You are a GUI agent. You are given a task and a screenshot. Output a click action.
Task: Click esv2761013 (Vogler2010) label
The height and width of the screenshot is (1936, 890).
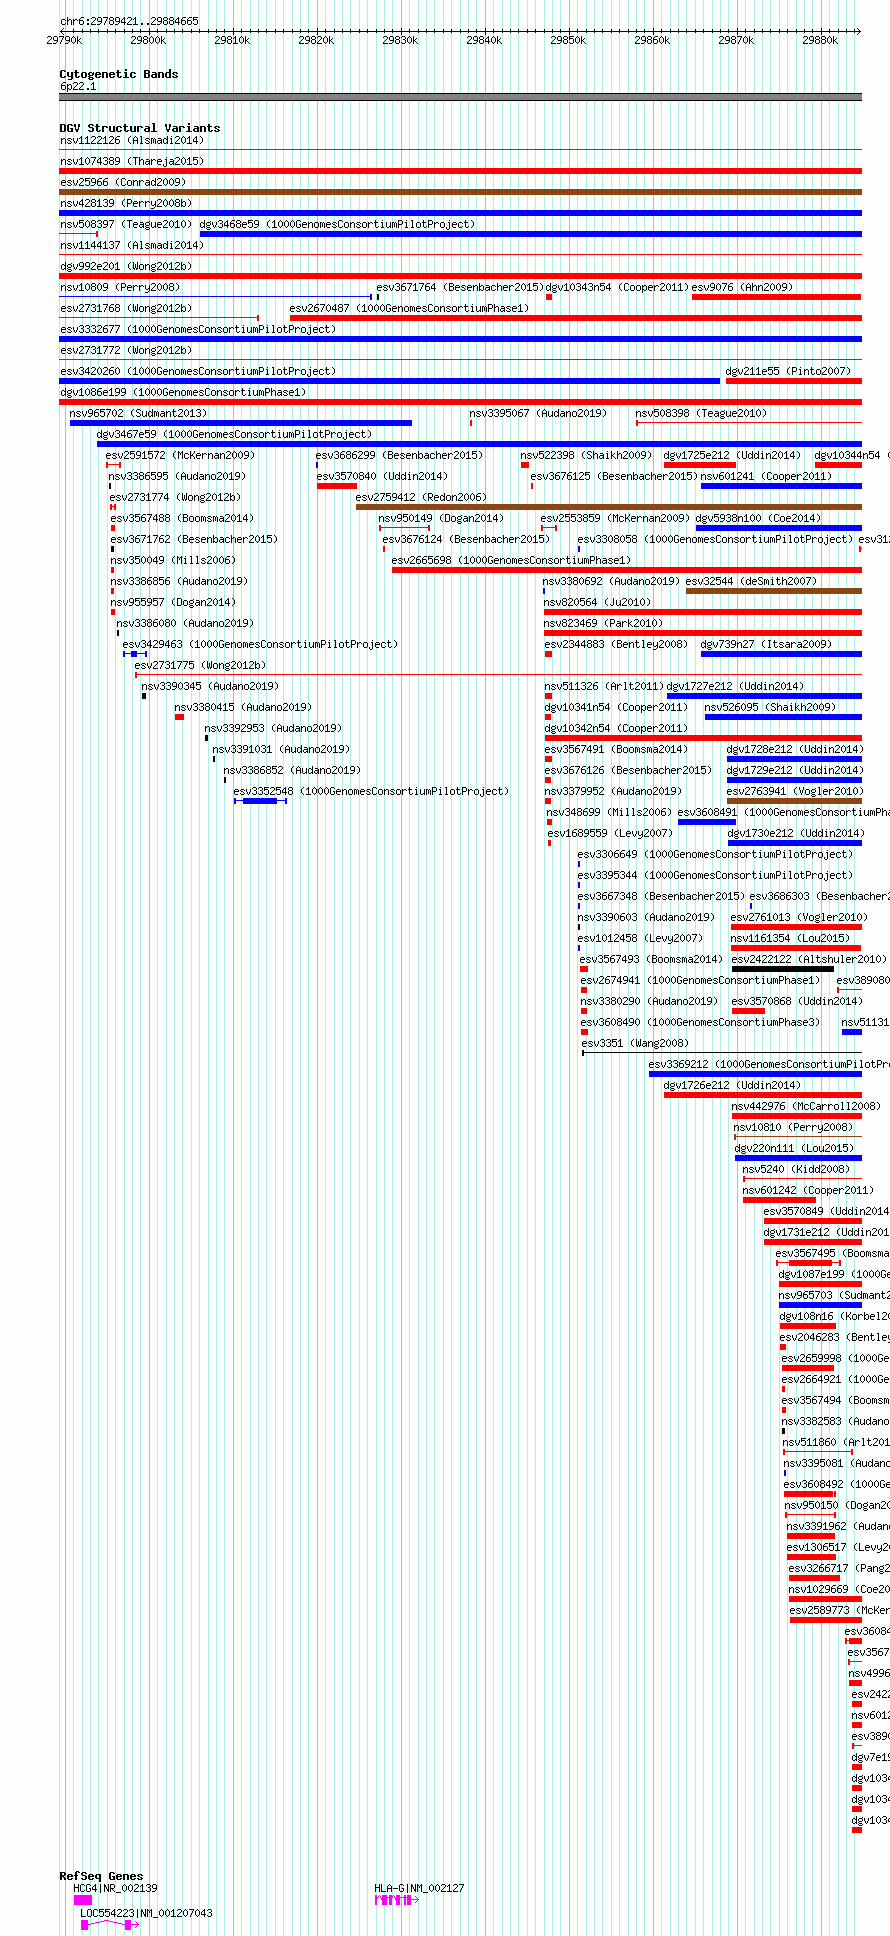pyautogui.click(x=799, y=917)
